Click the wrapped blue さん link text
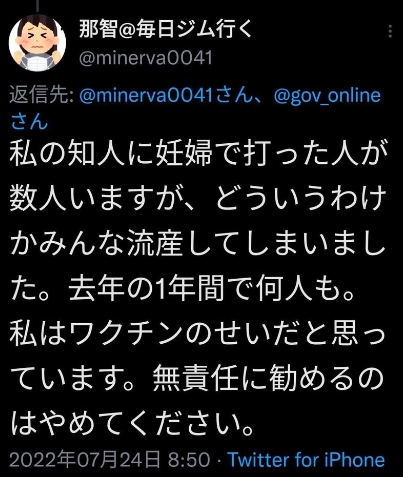403x477 pixels. click(29, 121)
